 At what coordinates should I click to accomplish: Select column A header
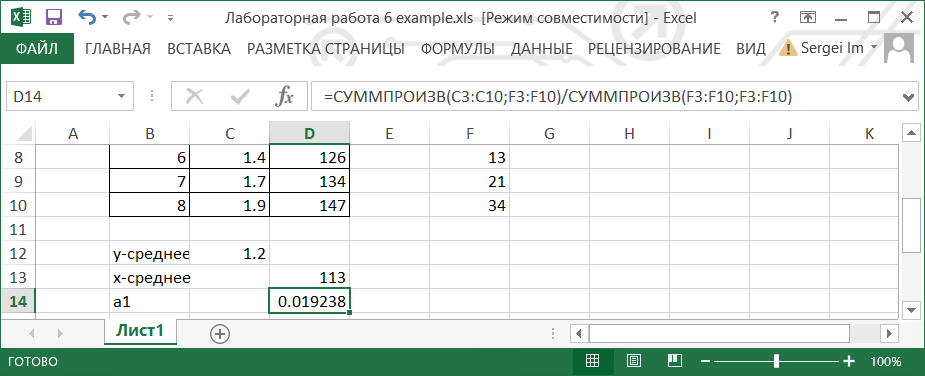click(x=73, y=133)
